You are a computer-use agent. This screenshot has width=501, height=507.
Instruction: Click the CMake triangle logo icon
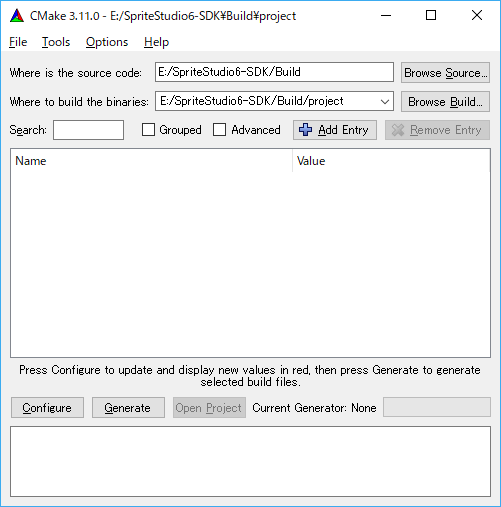[17, 16]
